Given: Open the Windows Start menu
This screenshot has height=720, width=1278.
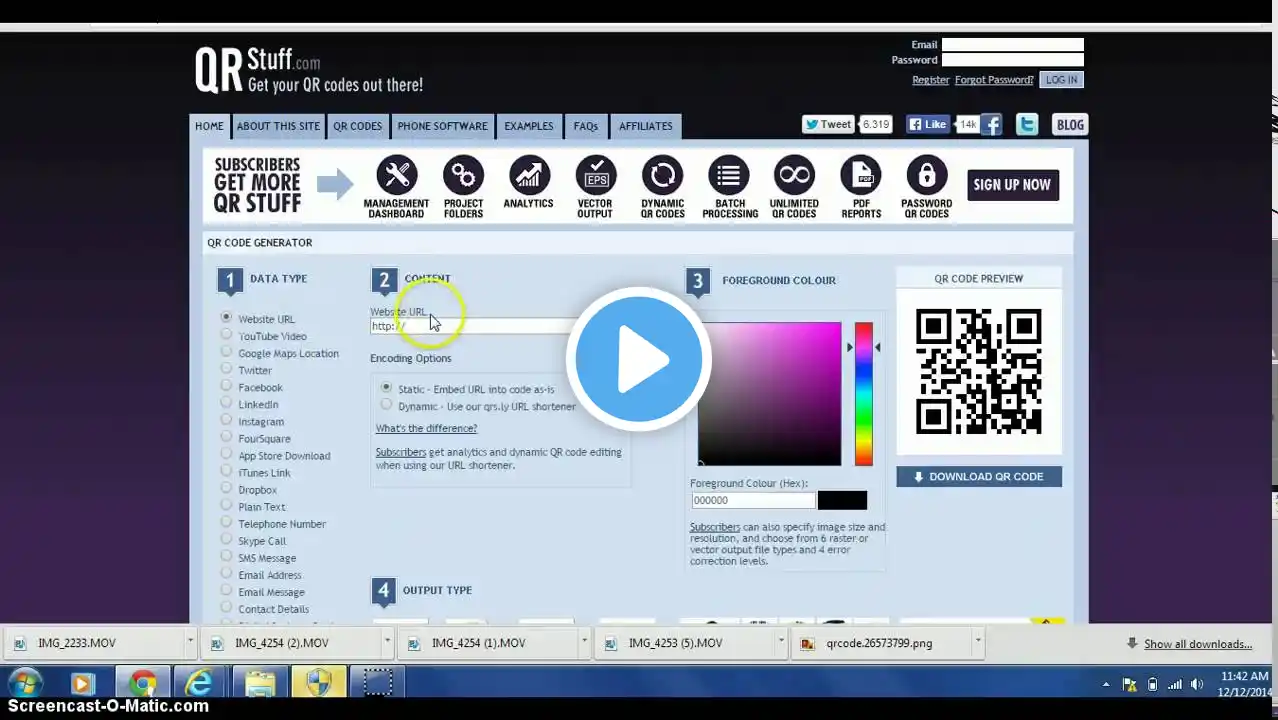Looking at the screenshot, I should point(24,684).
